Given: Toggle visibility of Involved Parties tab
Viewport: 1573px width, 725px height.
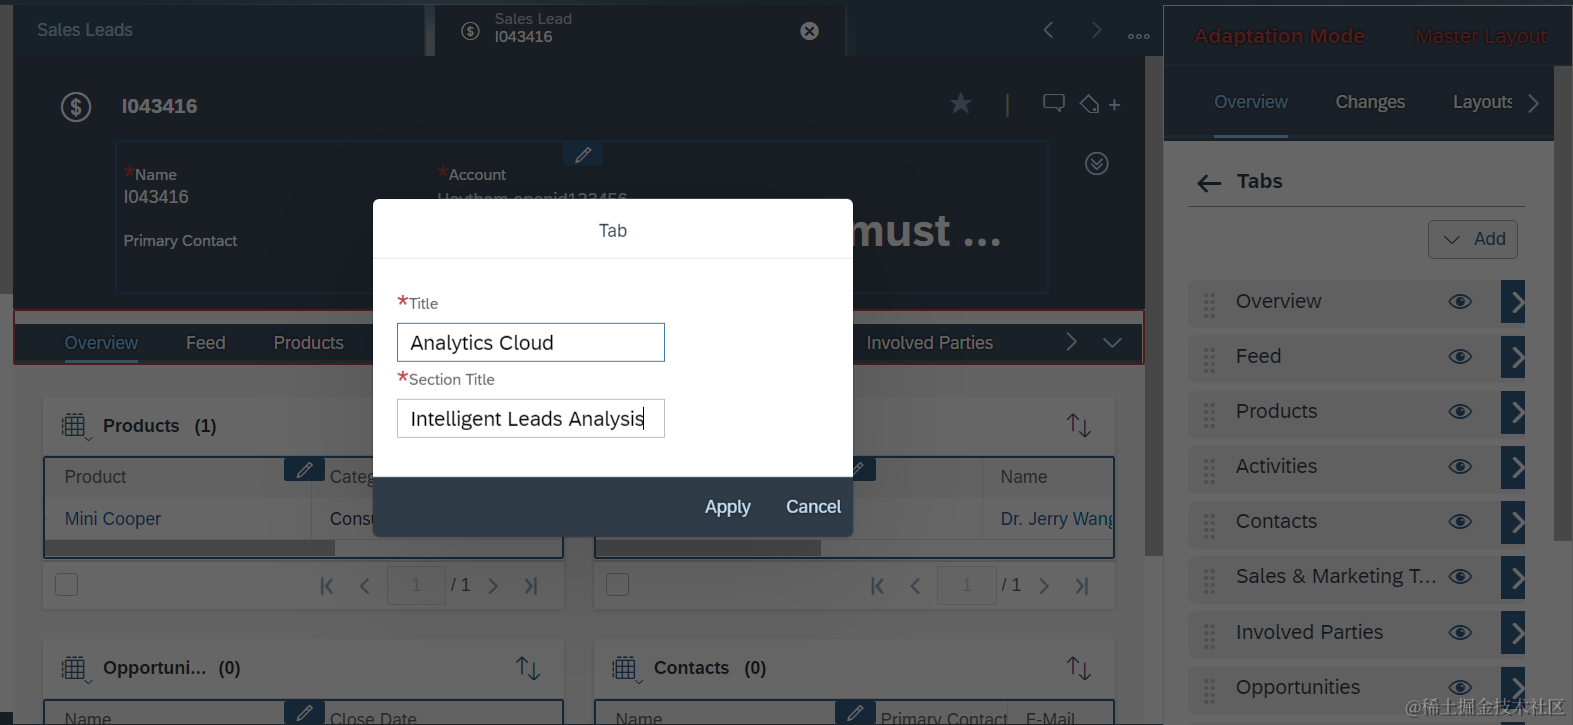Looking at the screenshot, I should pyautogui.click(x=1460, y=632).
